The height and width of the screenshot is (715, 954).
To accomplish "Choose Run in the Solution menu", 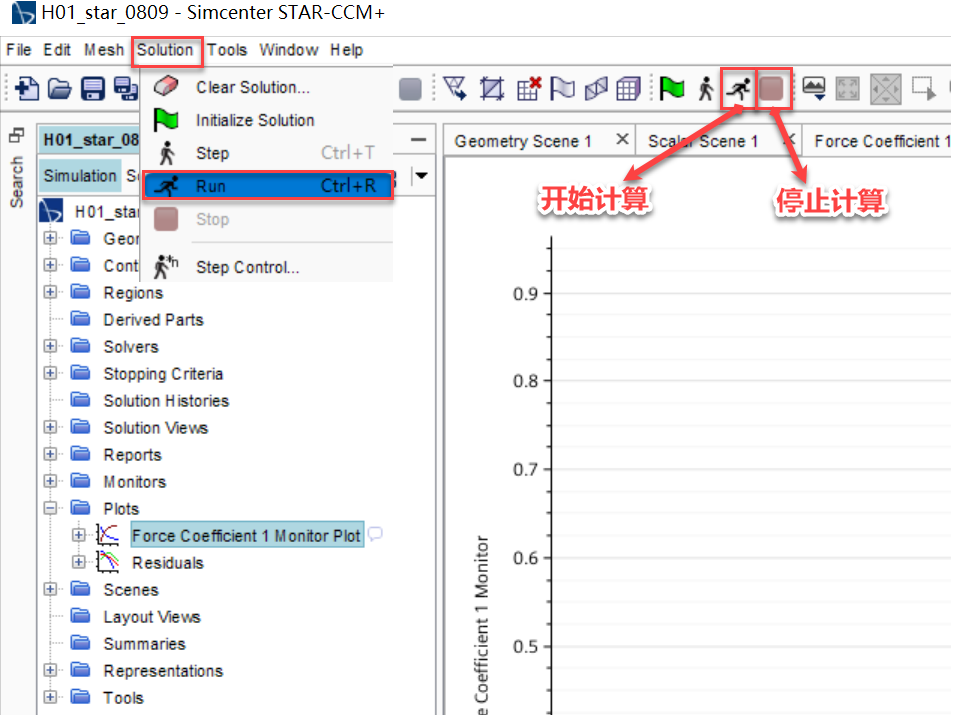I will pos(267,186).
